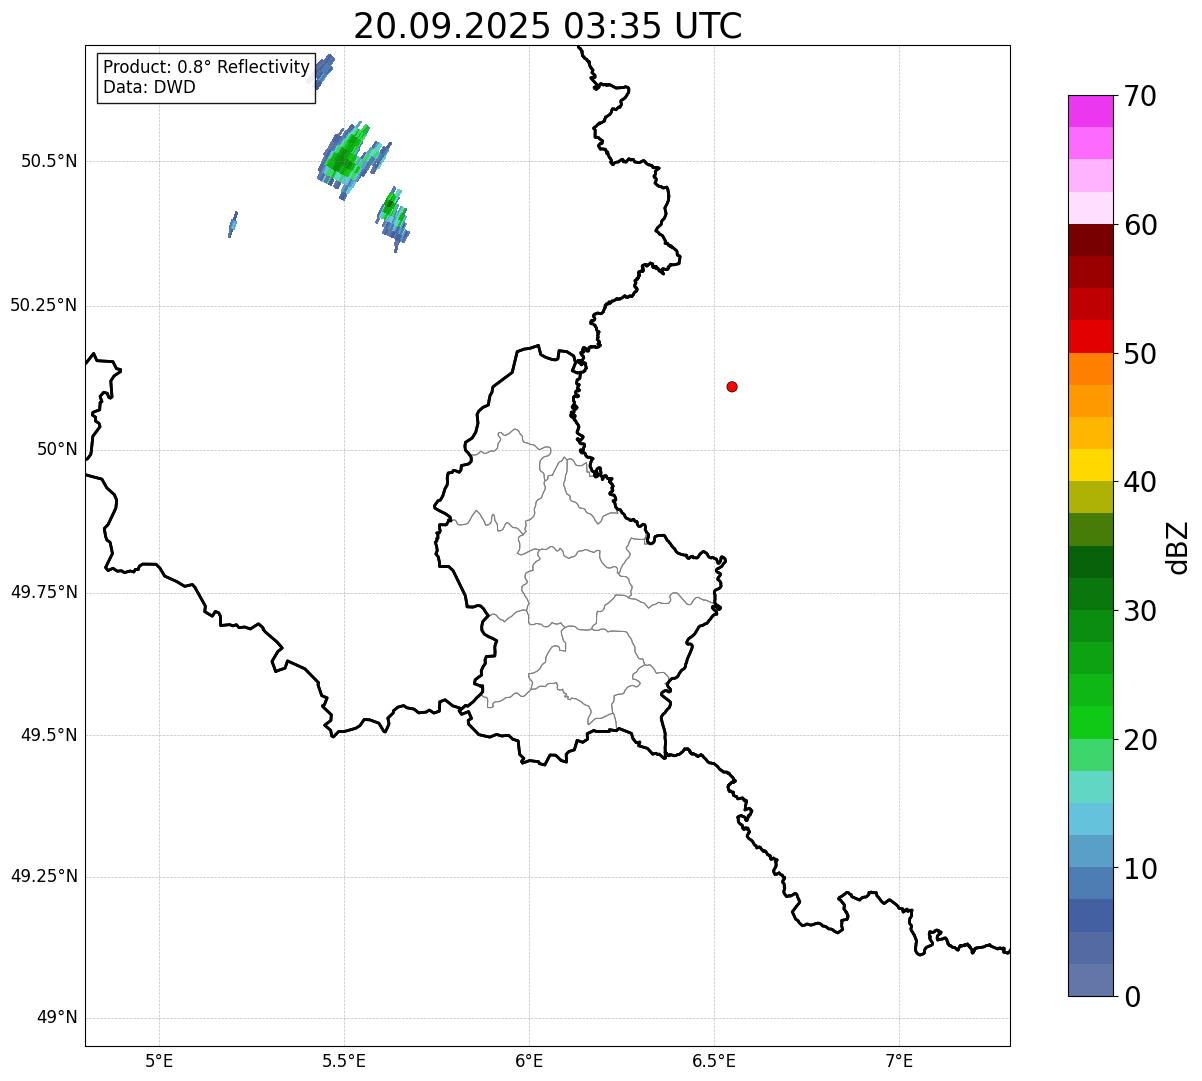Click the yellow colorbar segment above 40

point(1090,465)
